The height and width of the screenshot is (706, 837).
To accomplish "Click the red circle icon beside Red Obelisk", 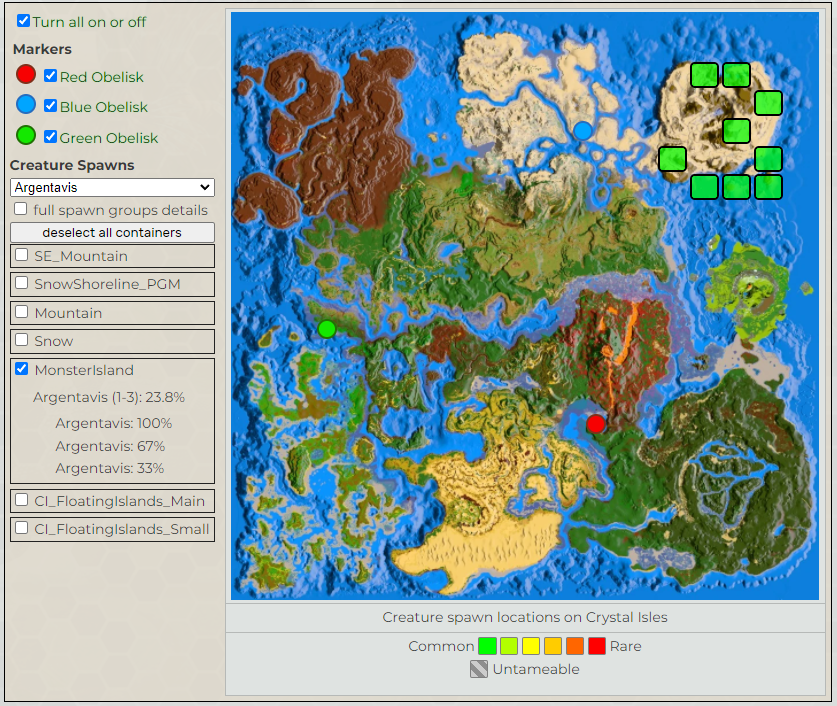I will coord(26,74).
